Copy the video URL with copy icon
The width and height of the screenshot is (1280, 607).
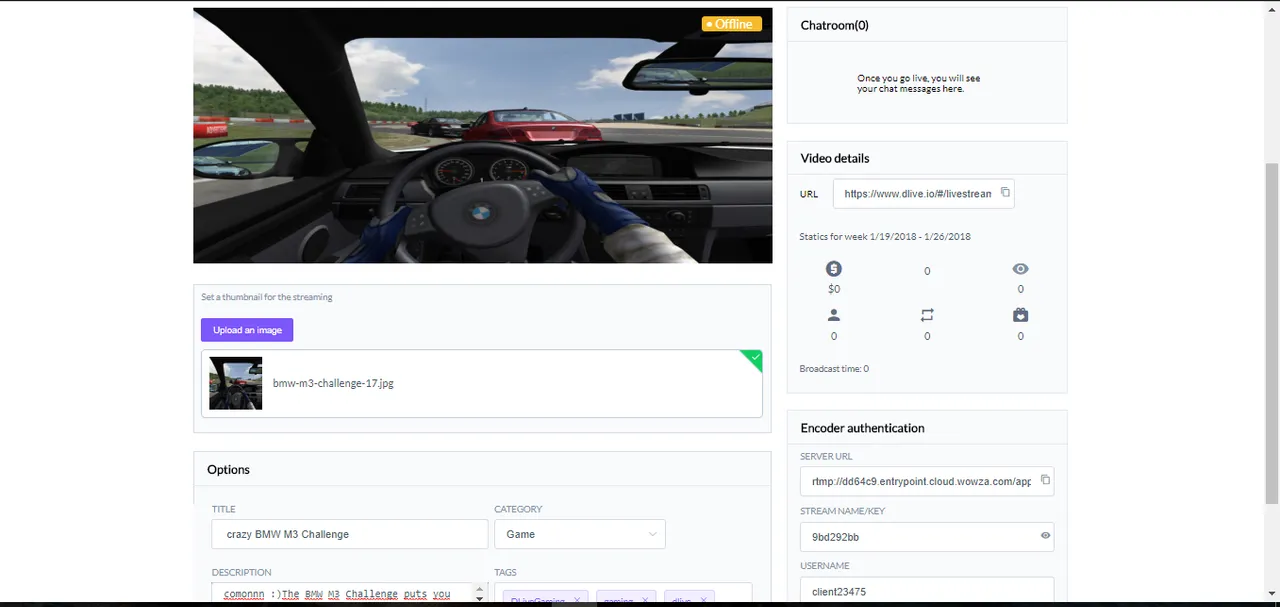tap(1005, 193)
